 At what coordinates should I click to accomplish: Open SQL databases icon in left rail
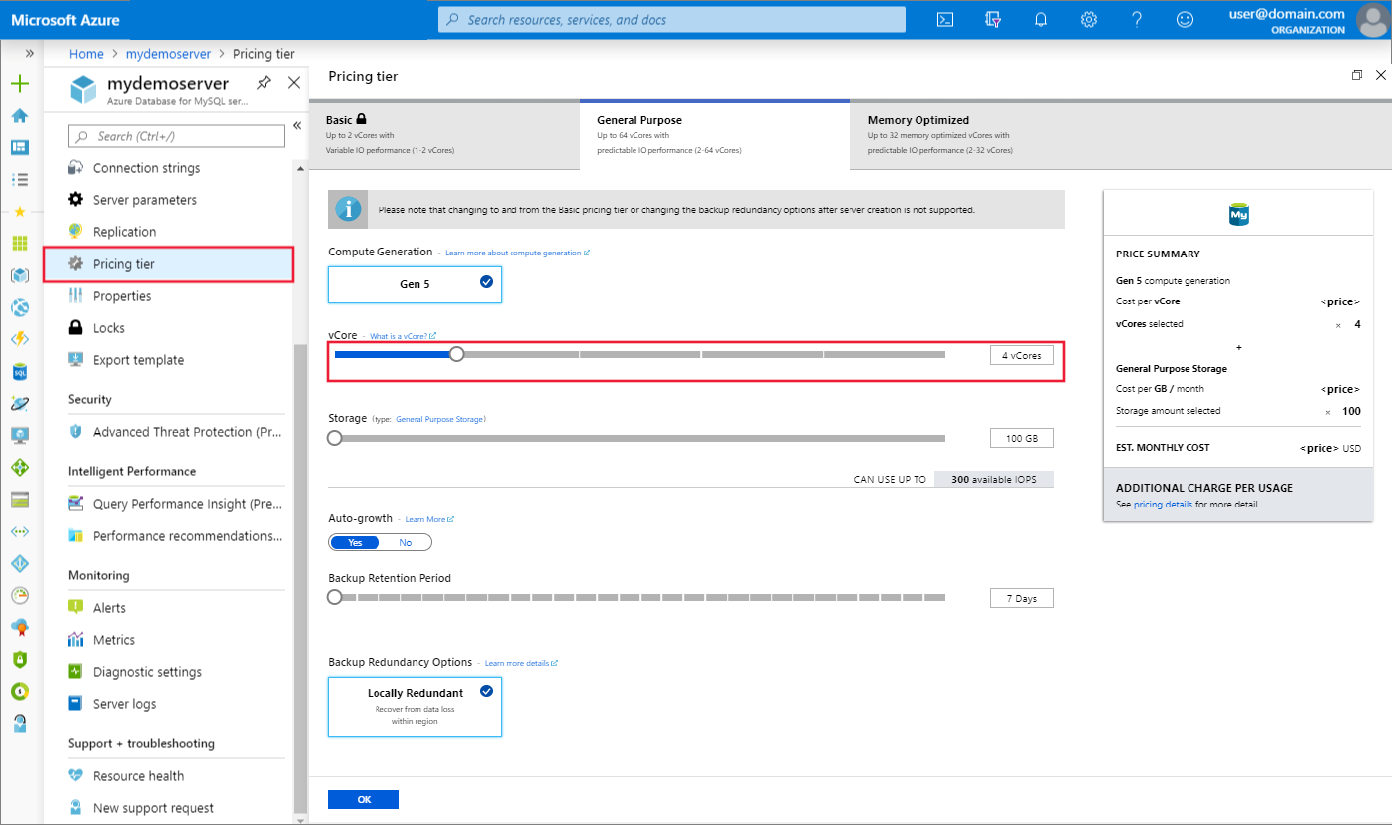pyautogui.click(x=19, y=371)
